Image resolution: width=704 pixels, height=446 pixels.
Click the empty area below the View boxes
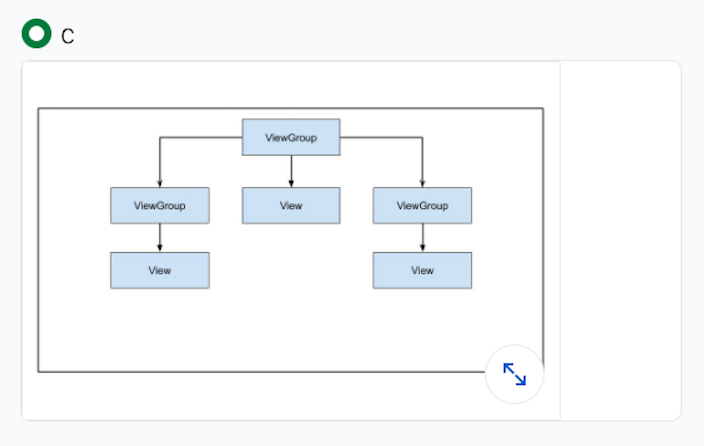(290, 330)
